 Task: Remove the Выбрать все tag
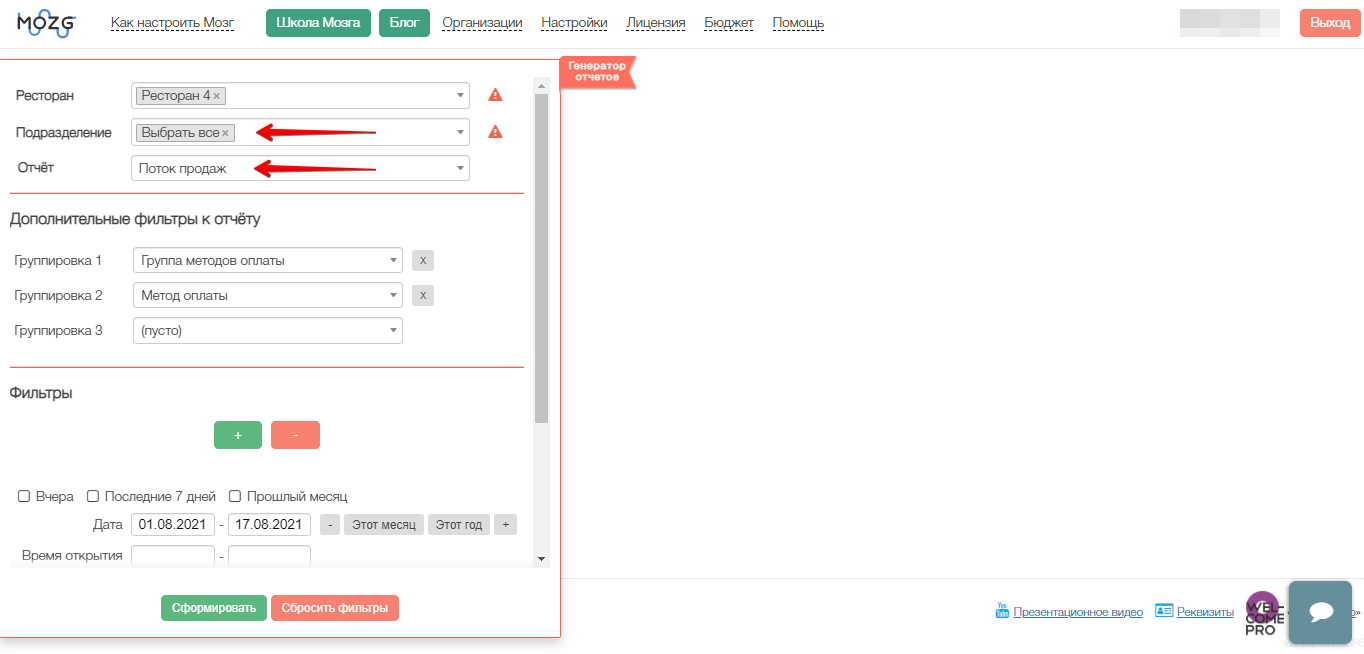225,133
